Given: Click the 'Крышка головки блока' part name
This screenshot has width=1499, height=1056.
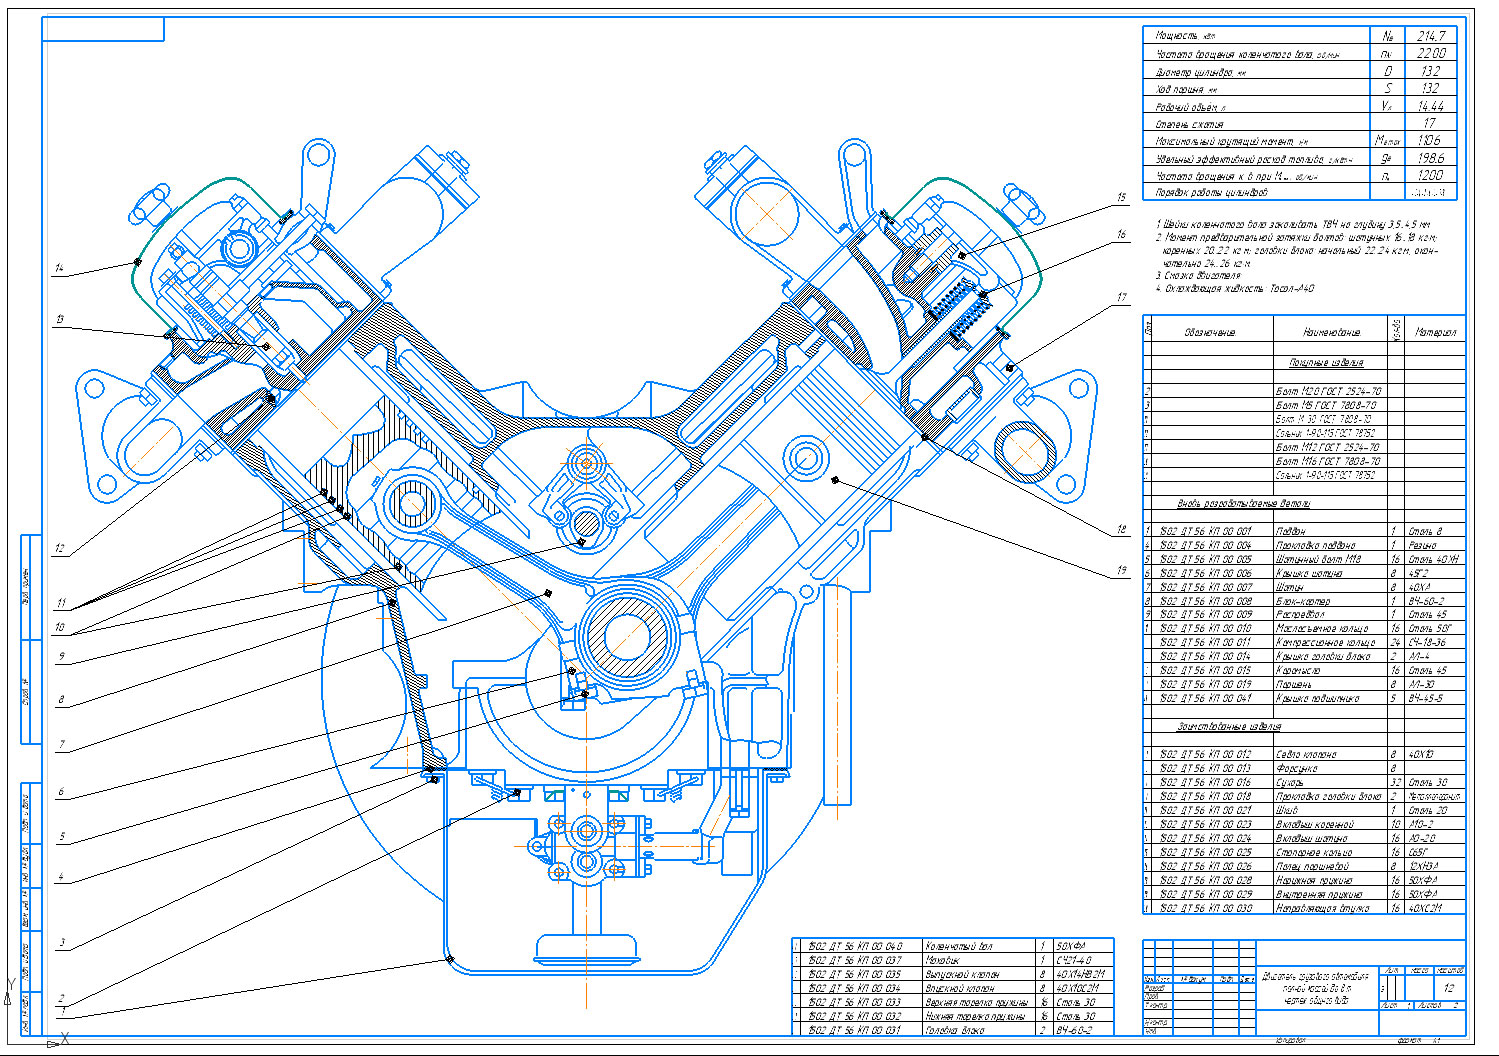Looking at the screenshot, I should [1323, 657].
